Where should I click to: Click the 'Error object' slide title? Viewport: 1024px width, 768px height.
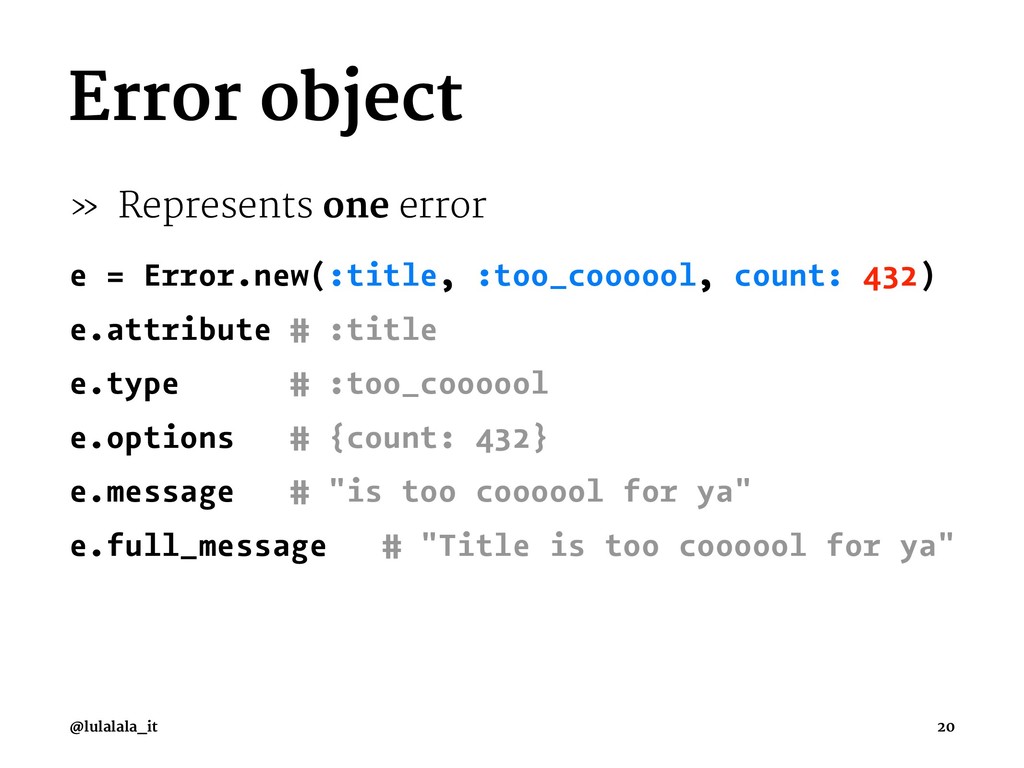point(266,98)
